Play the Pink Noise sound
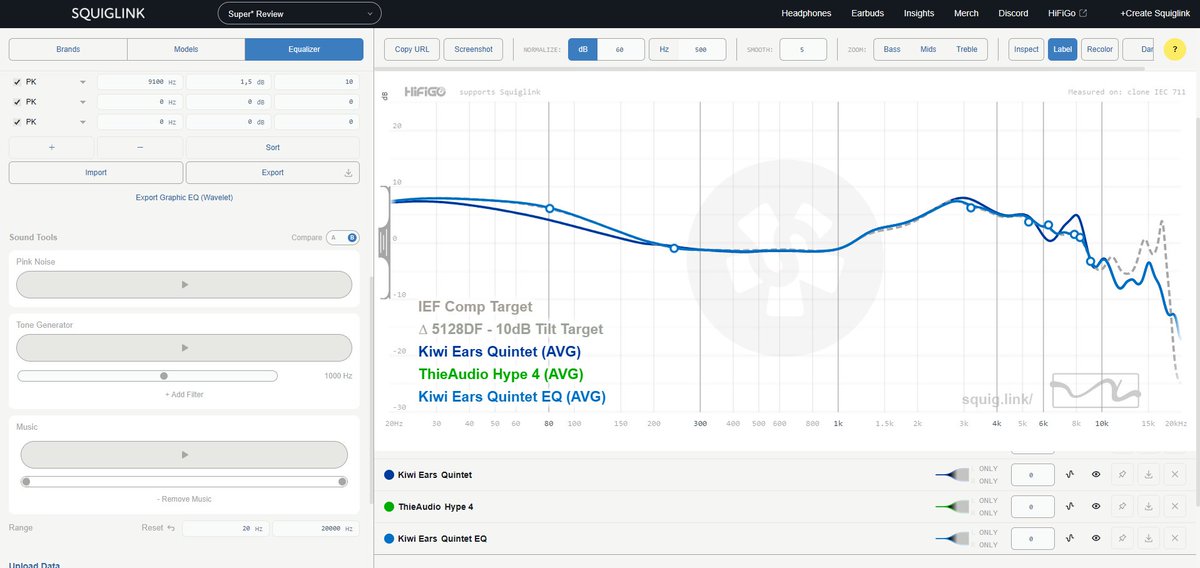Viewport: 1200px width, 568px height. 184,284
